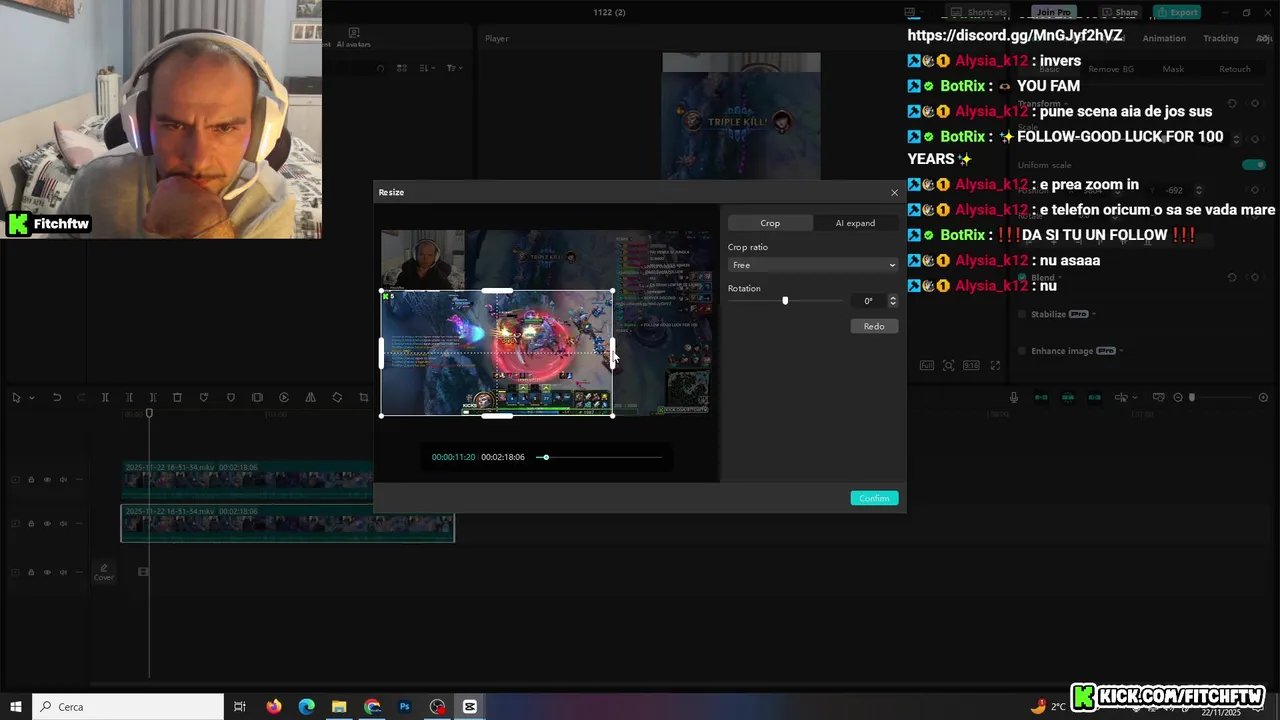Click the Delete left trim icon
The image size is (1280, 720).
click(x=129, y=397)
